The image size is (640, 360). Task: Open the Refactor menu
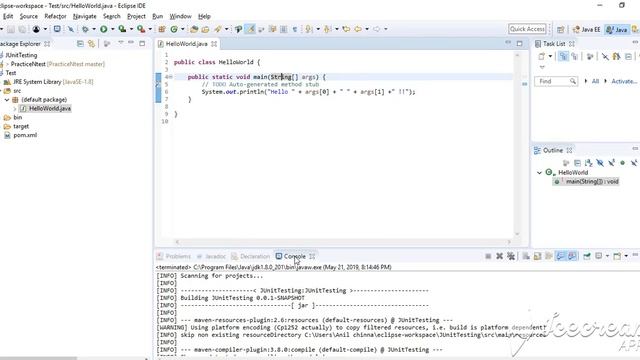click(55, 16)
